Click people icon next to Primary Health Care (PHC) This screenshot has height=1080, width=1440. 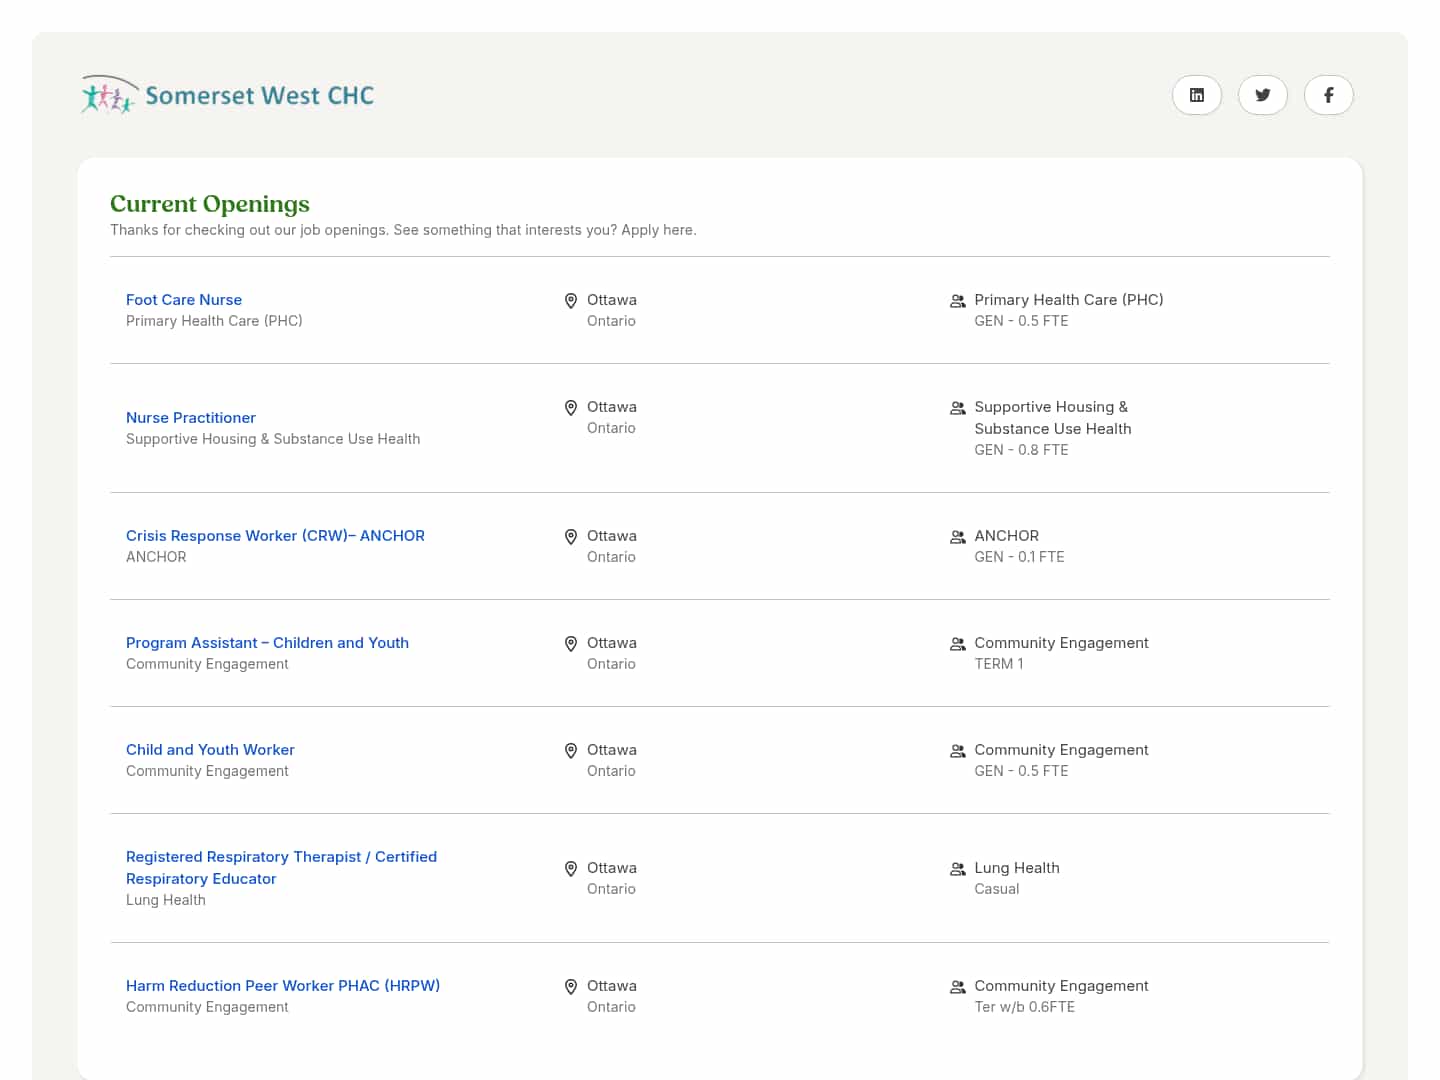958,301
